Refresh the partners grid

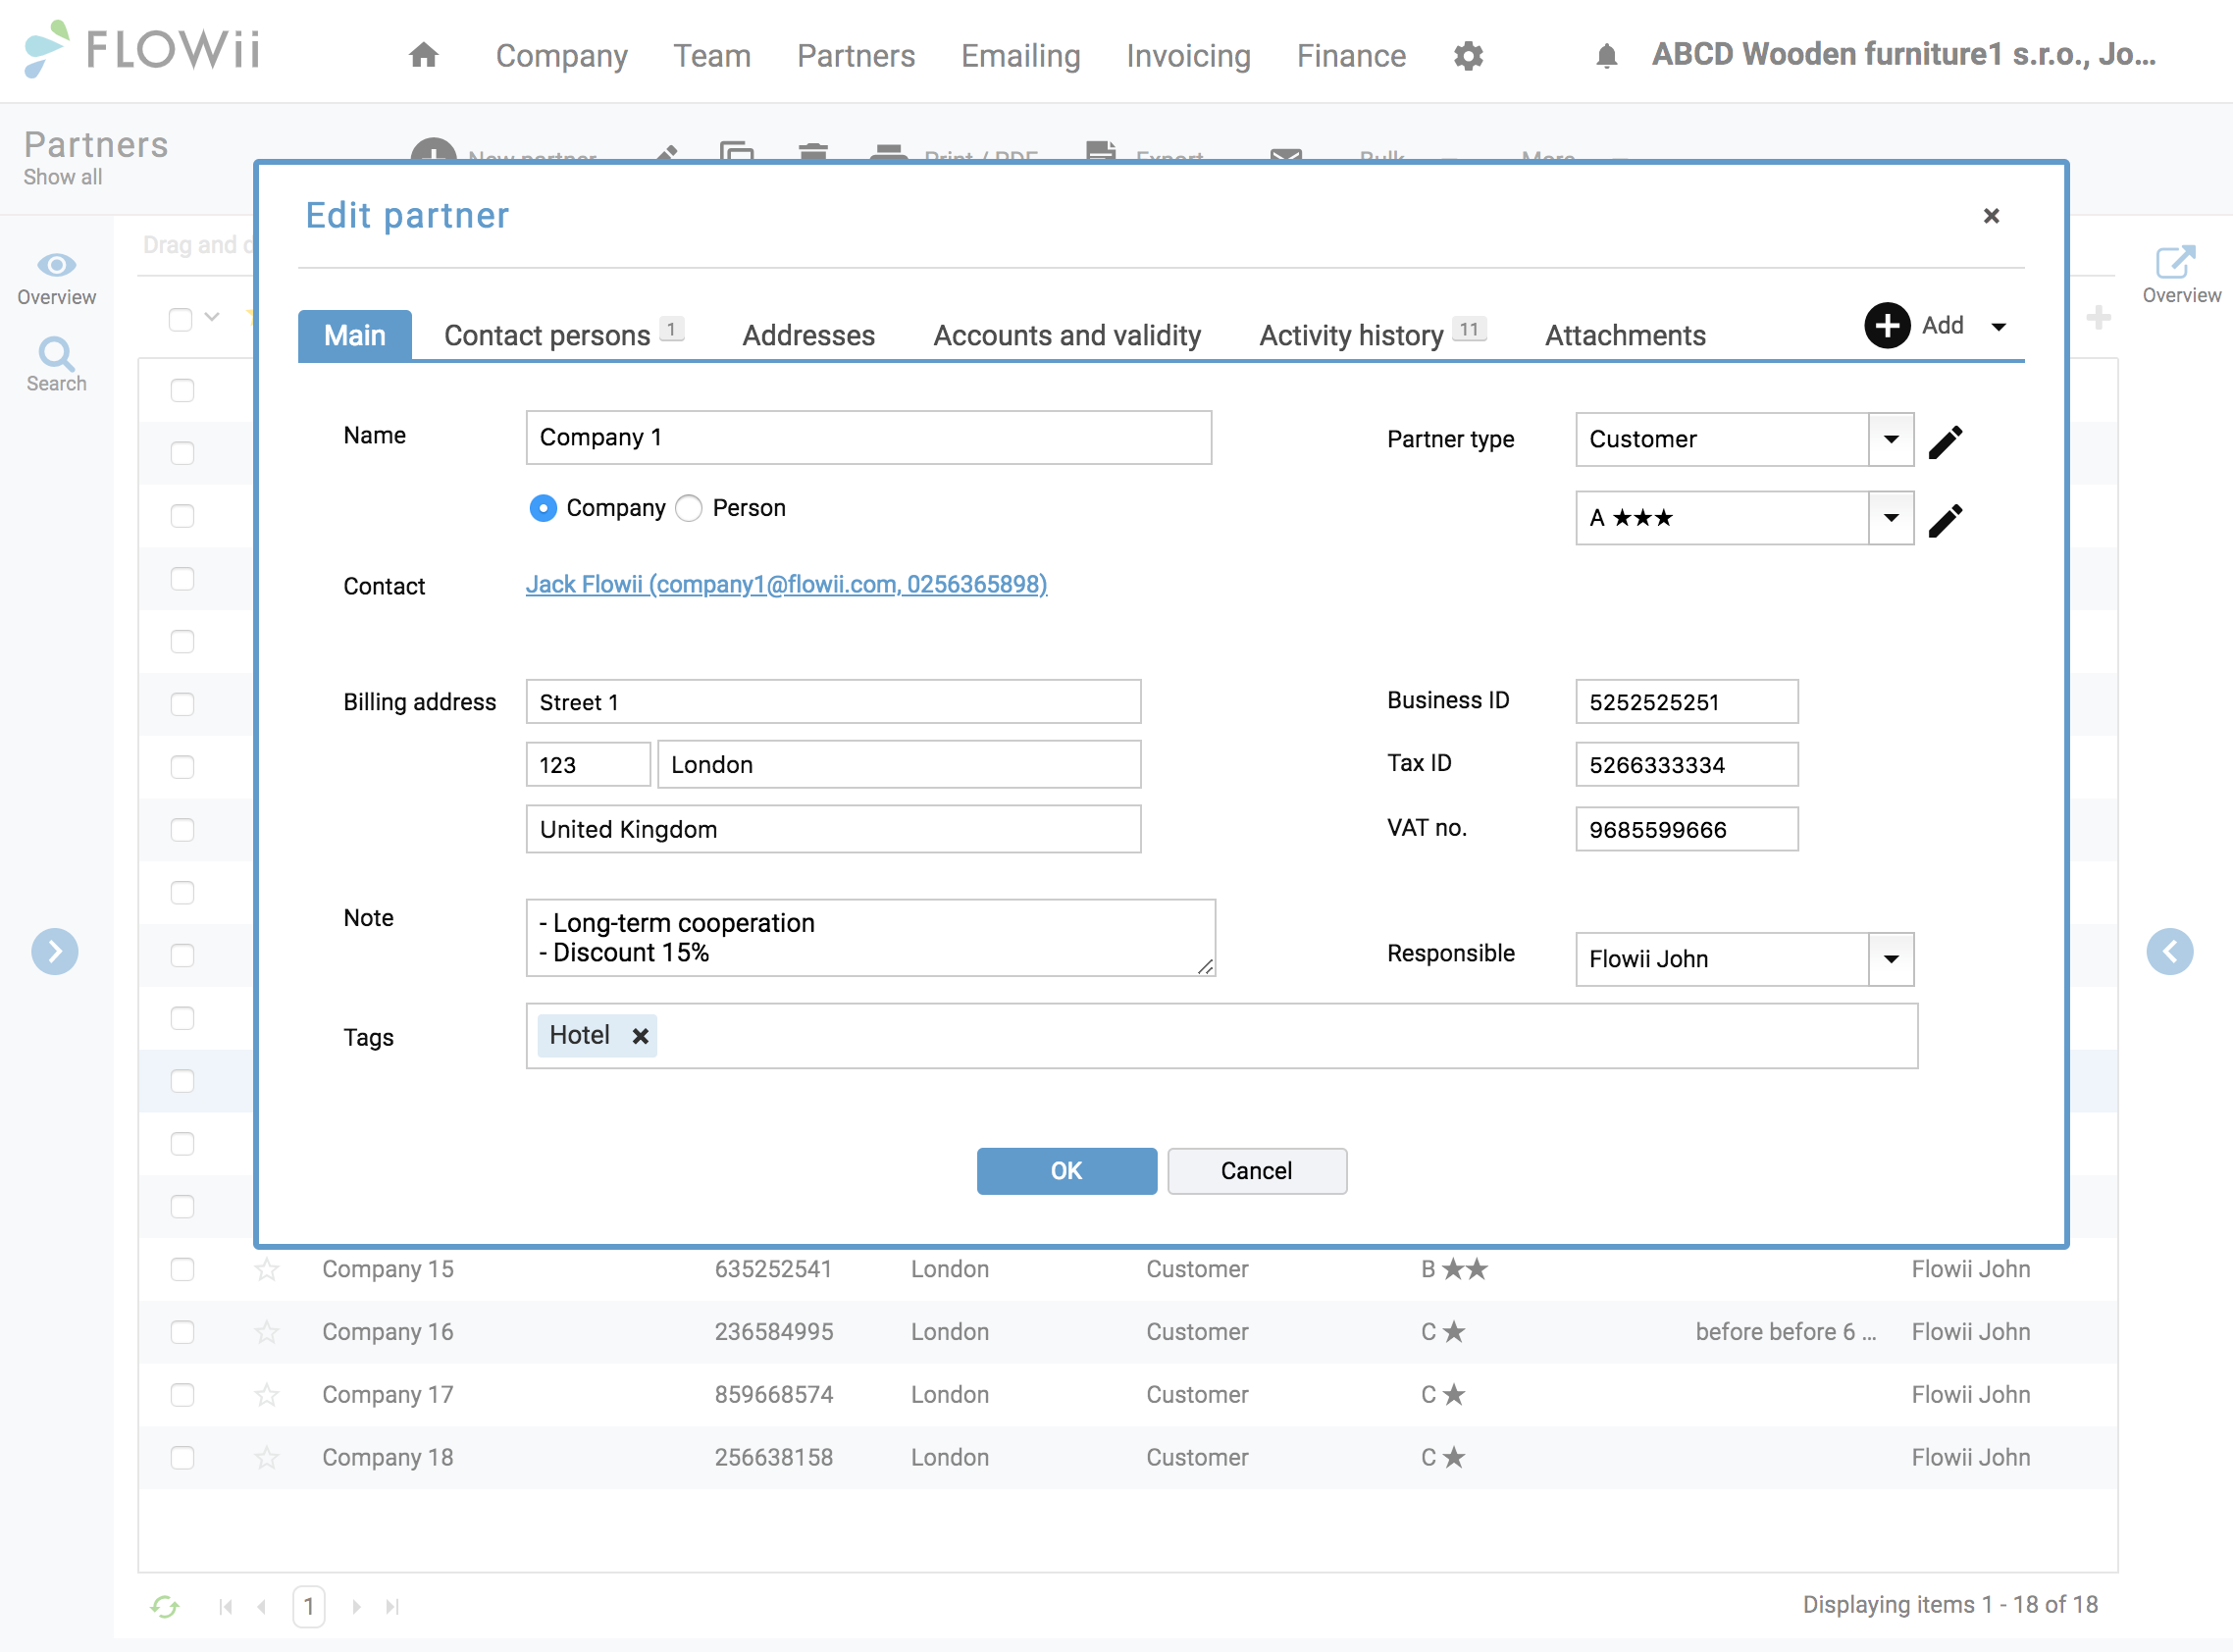pyautogui.click(x=165, y=1606)
